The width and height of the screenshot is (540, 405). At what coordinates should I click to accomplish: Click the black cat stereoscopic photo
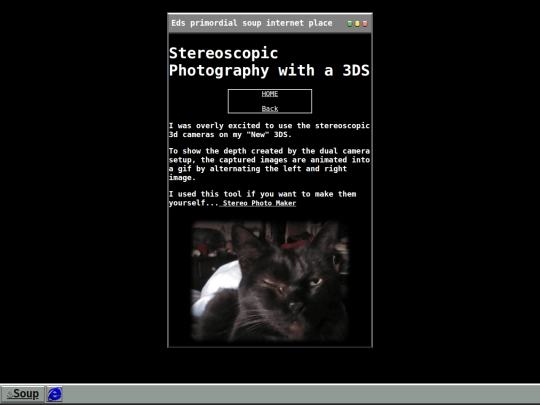[x=270, y=281]
